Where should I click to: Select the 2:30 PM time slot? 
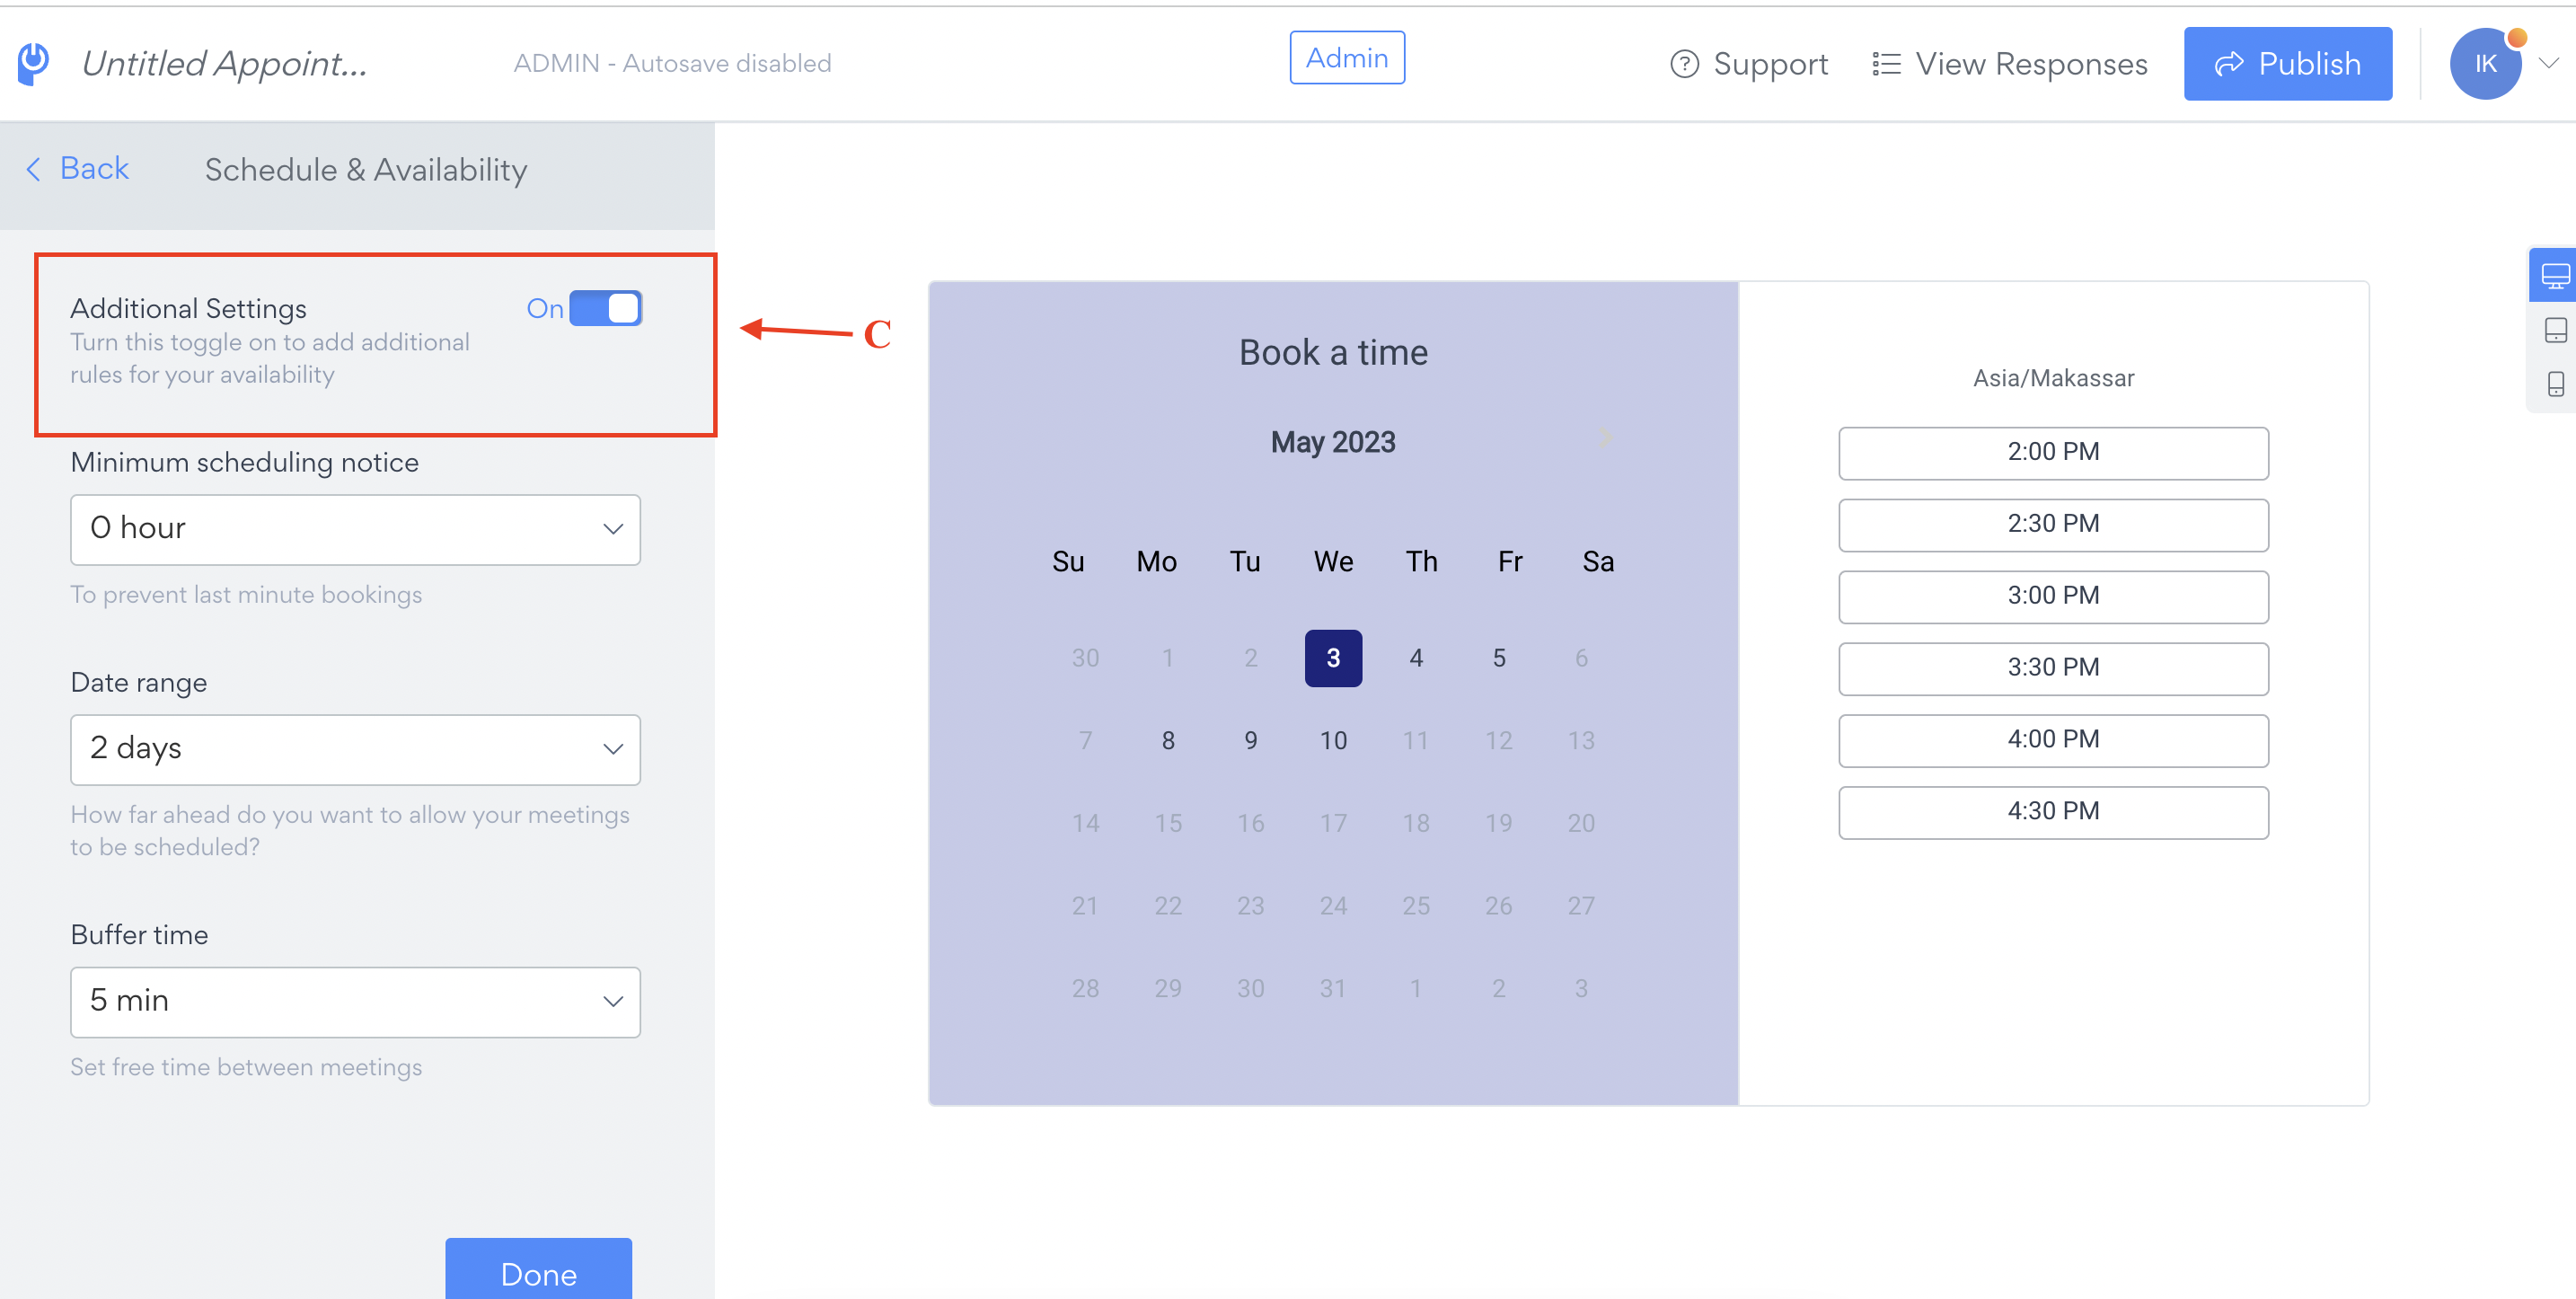pos(2052,524)
